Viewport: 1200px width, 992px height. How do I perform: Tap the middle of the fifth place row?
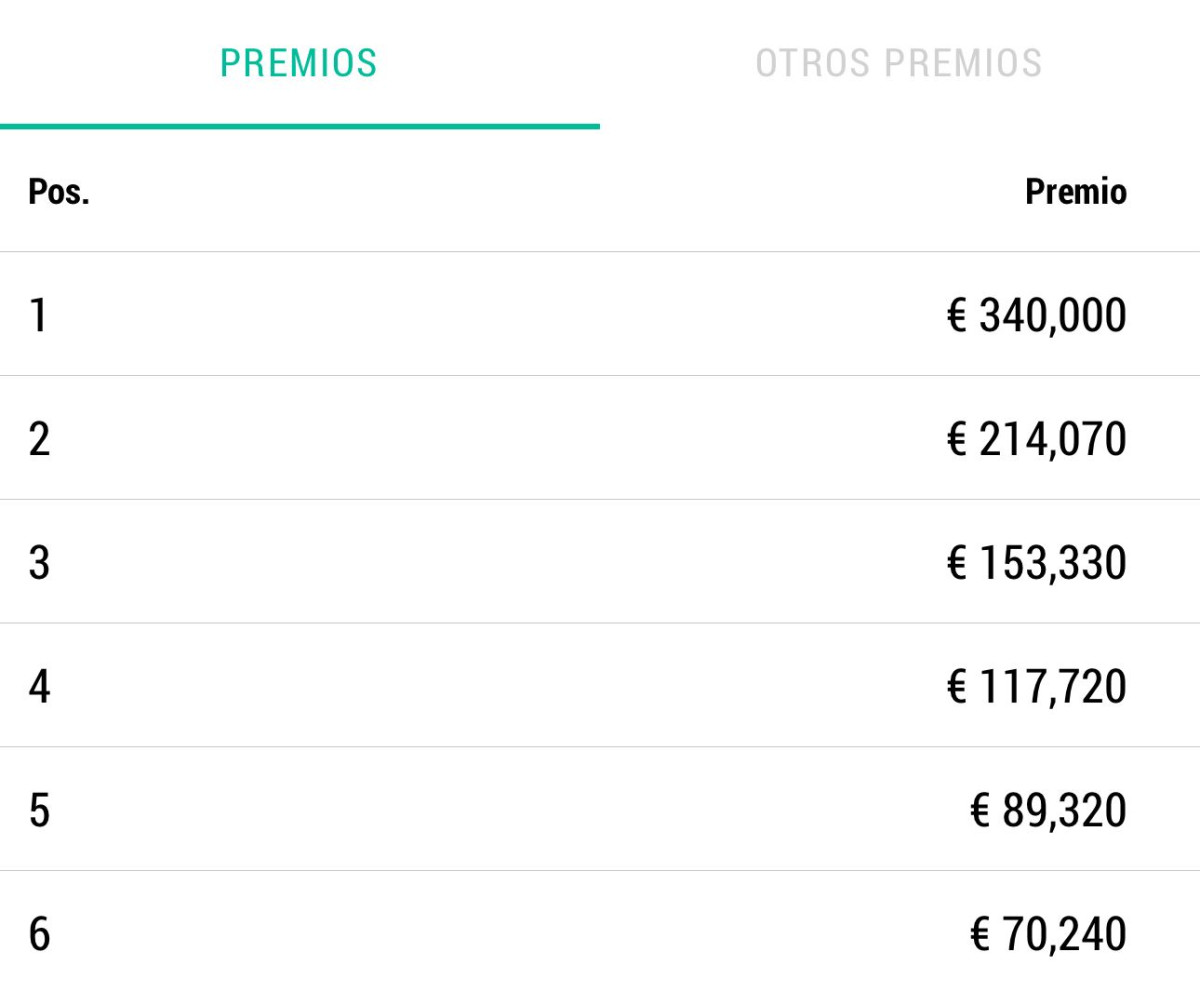pos(600,810)
